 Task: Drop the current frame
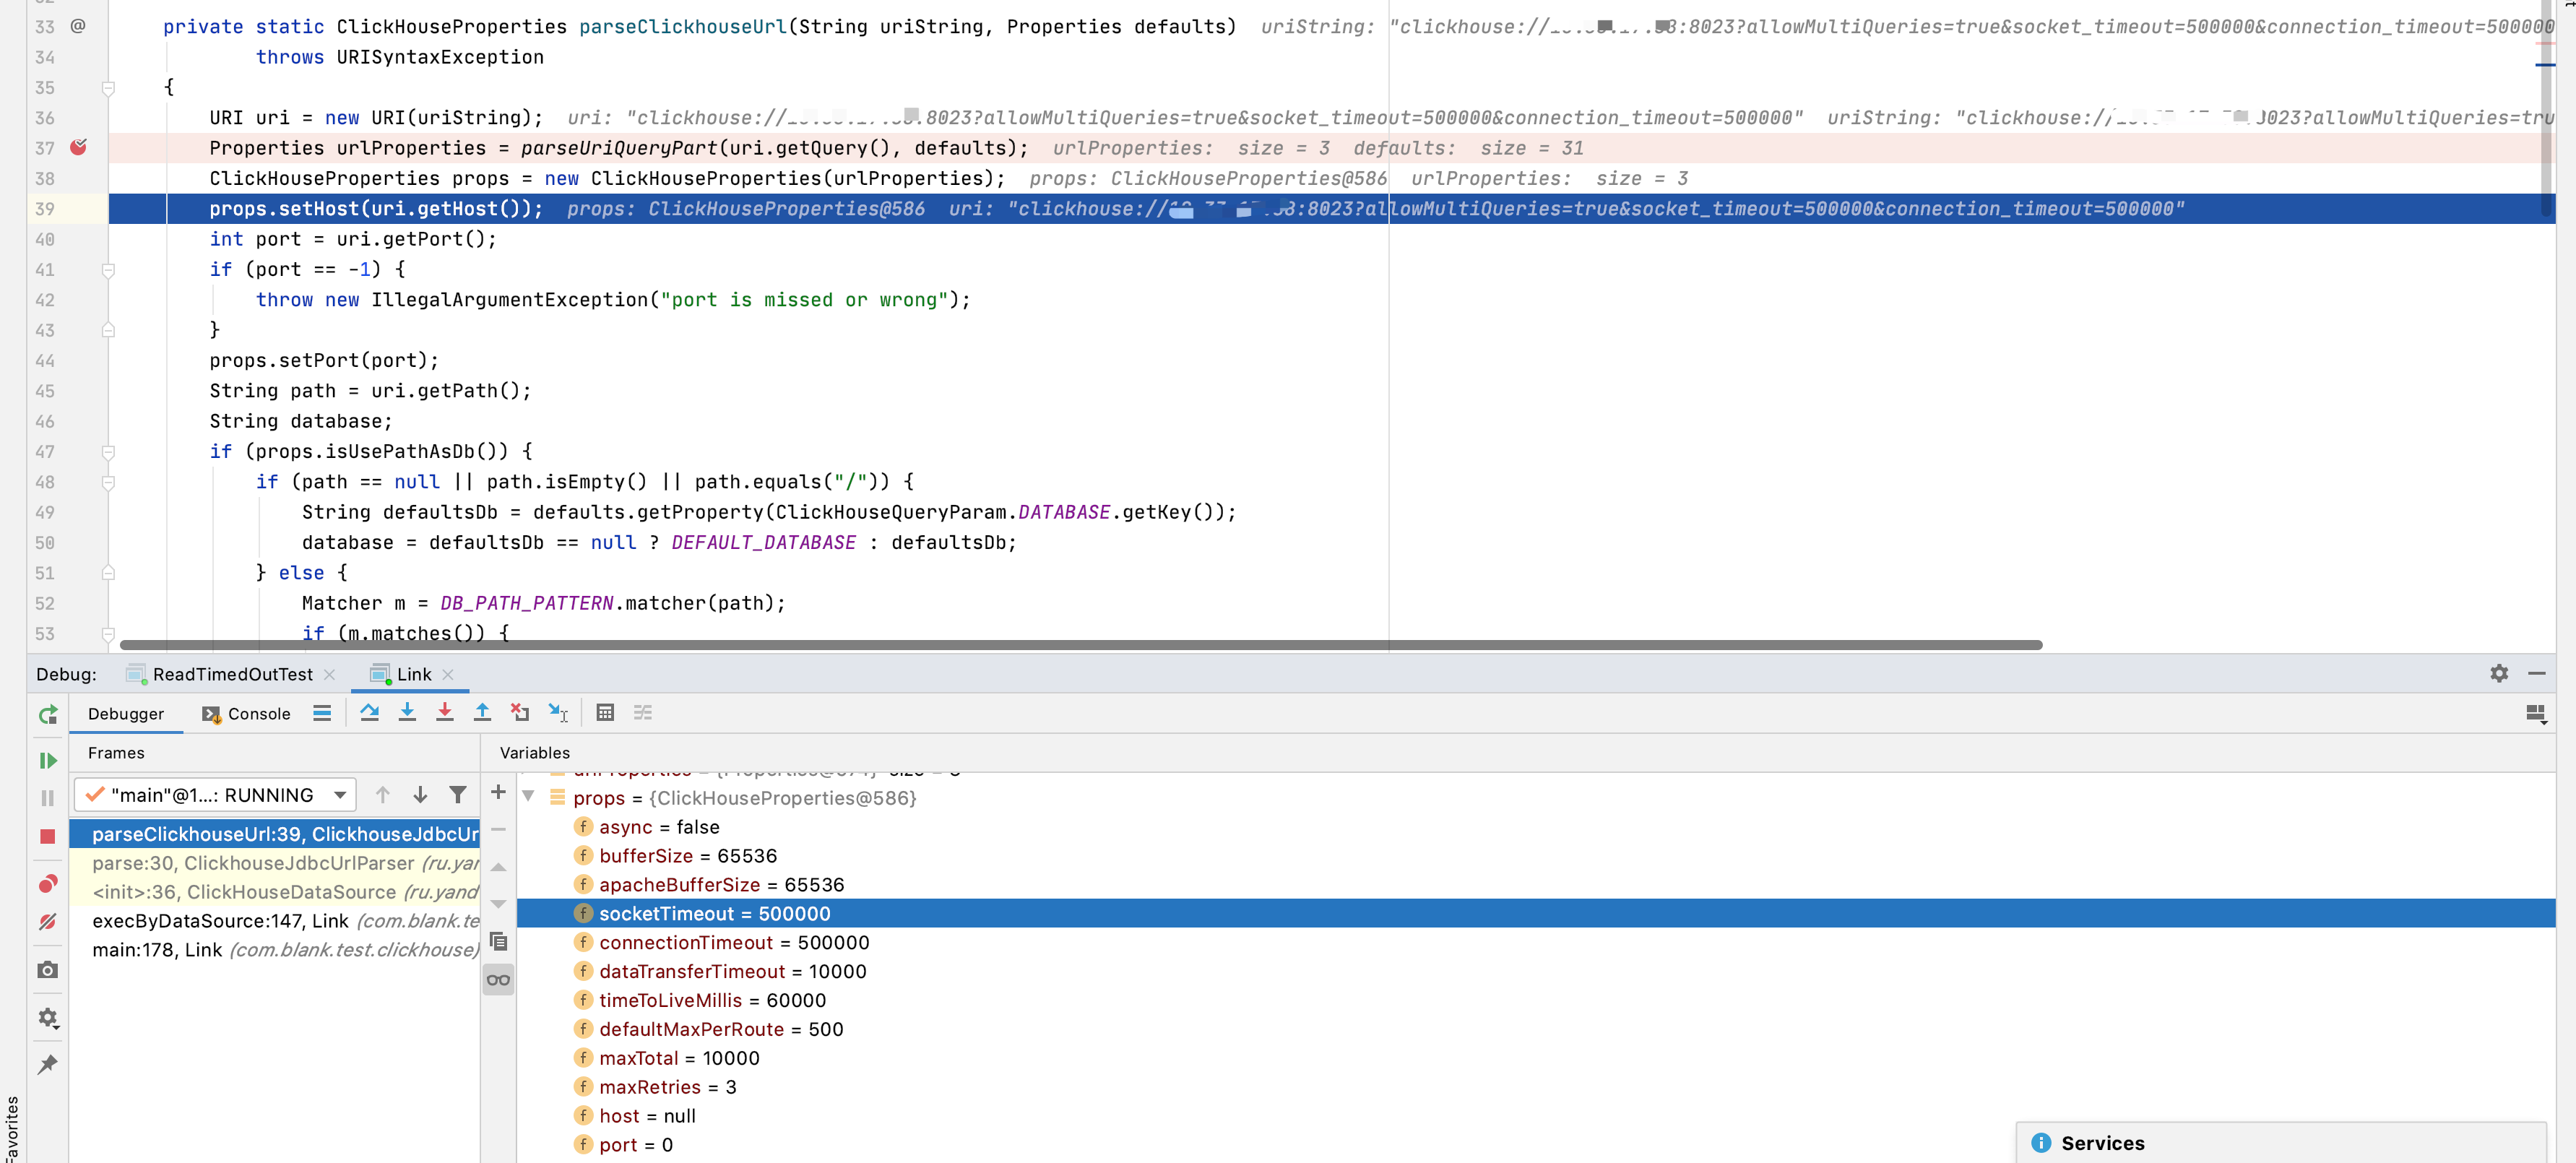(x=520, y=713)
